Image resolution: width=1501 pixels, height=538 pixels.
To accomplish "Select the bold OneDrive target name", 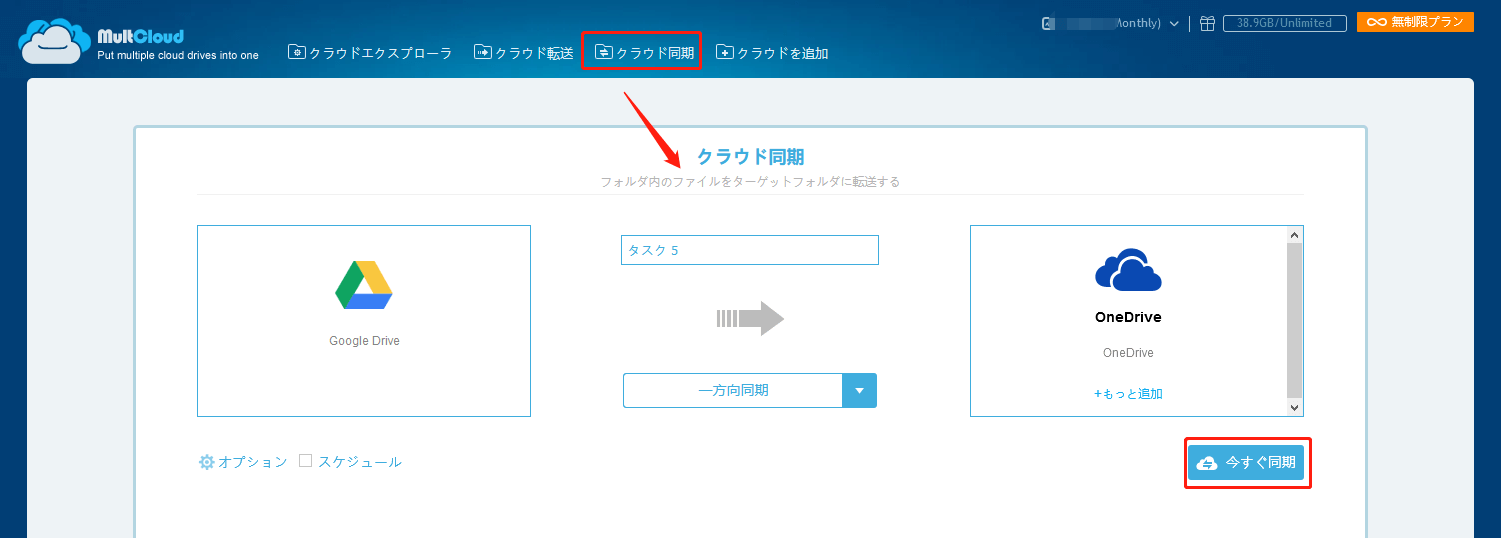I will point(1128,318).
